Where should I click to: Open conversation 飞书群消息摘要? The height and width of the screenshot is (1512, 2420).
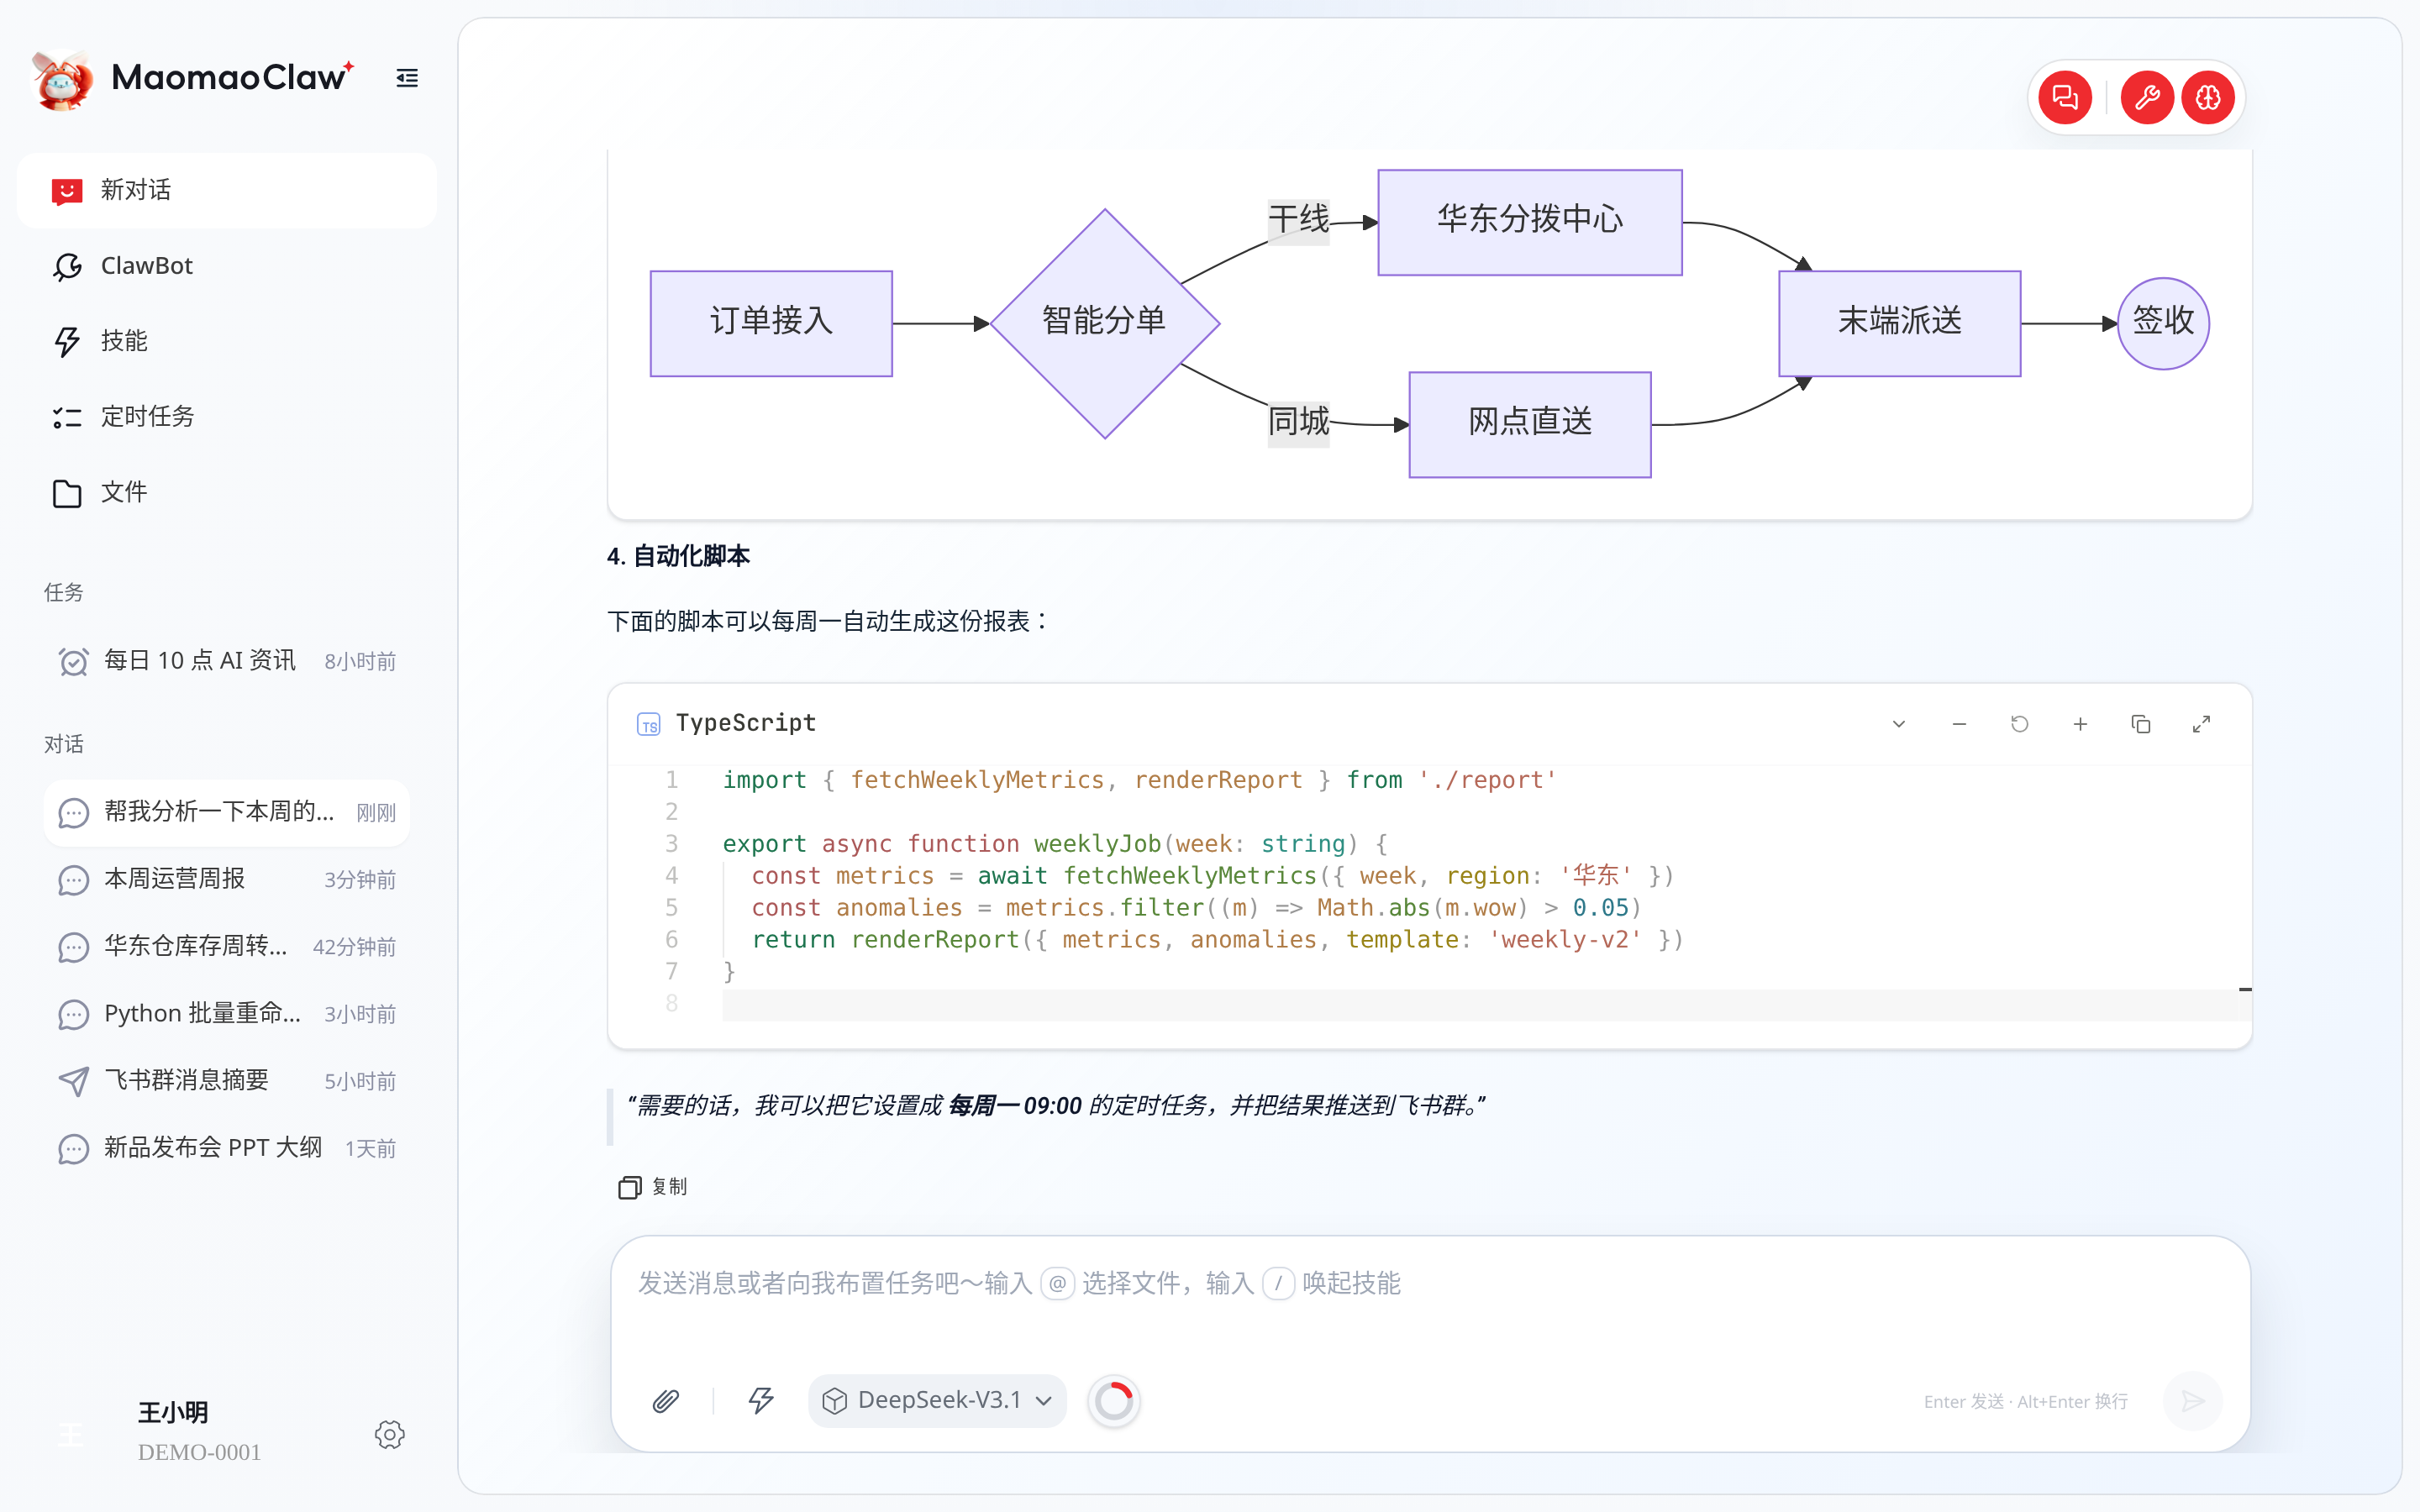pyautogui.click(x=227, y=1081)
